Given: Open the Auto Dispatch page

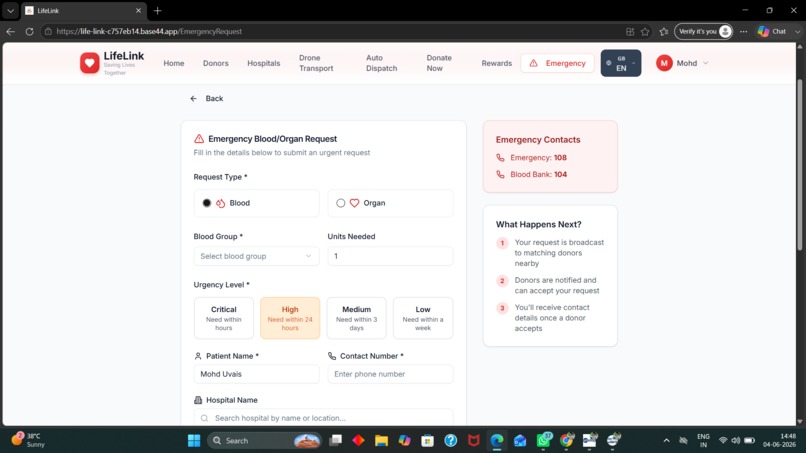Looking at the screenshot, I should tap(381, 63).
